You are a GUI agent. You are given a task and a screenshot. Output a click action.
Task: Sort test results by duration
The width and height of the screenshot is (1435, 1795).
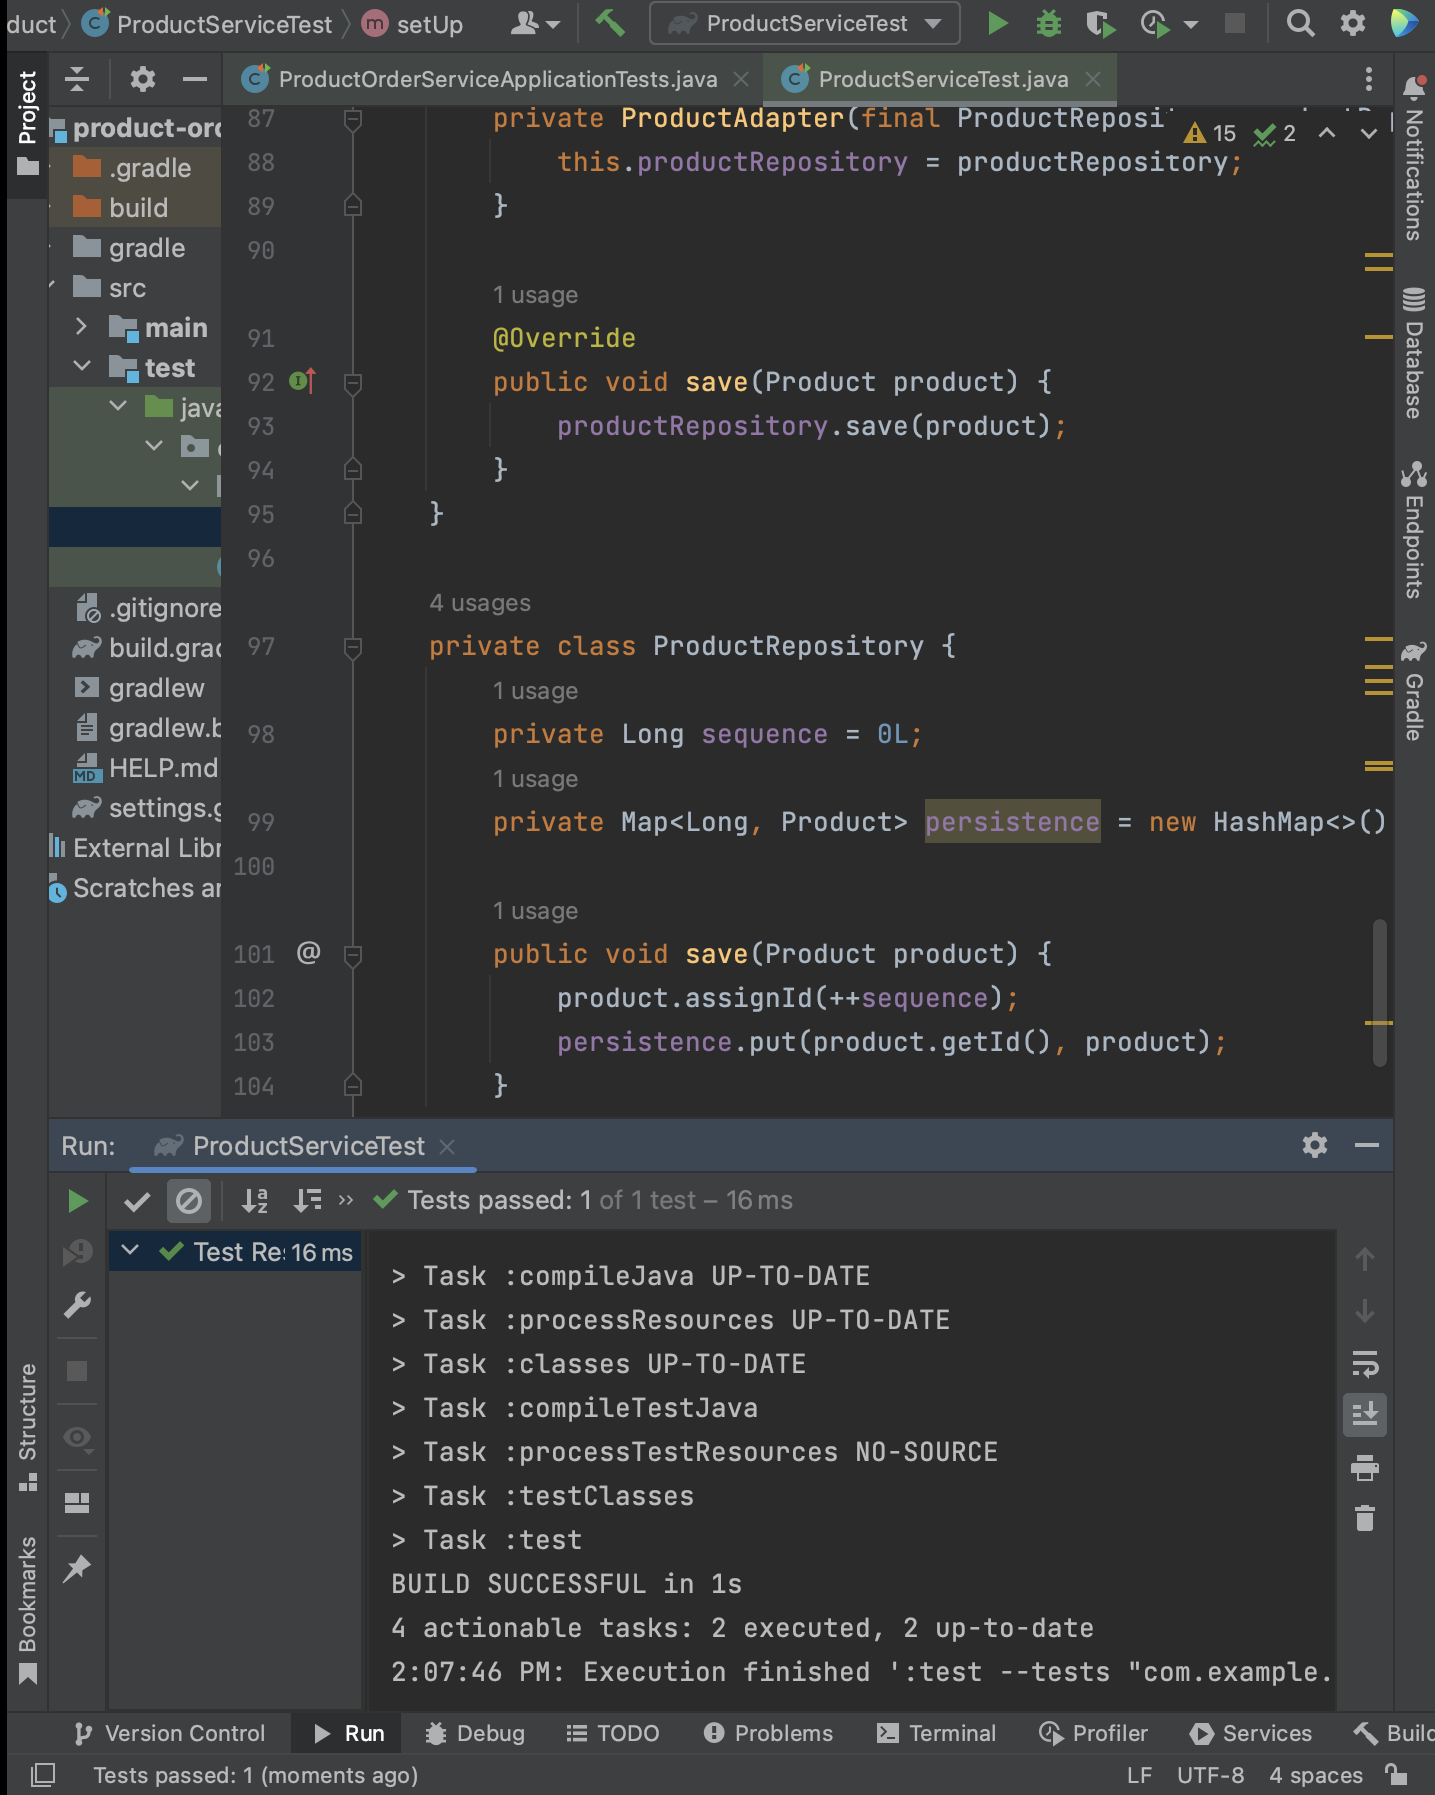tap(307, 1200)
